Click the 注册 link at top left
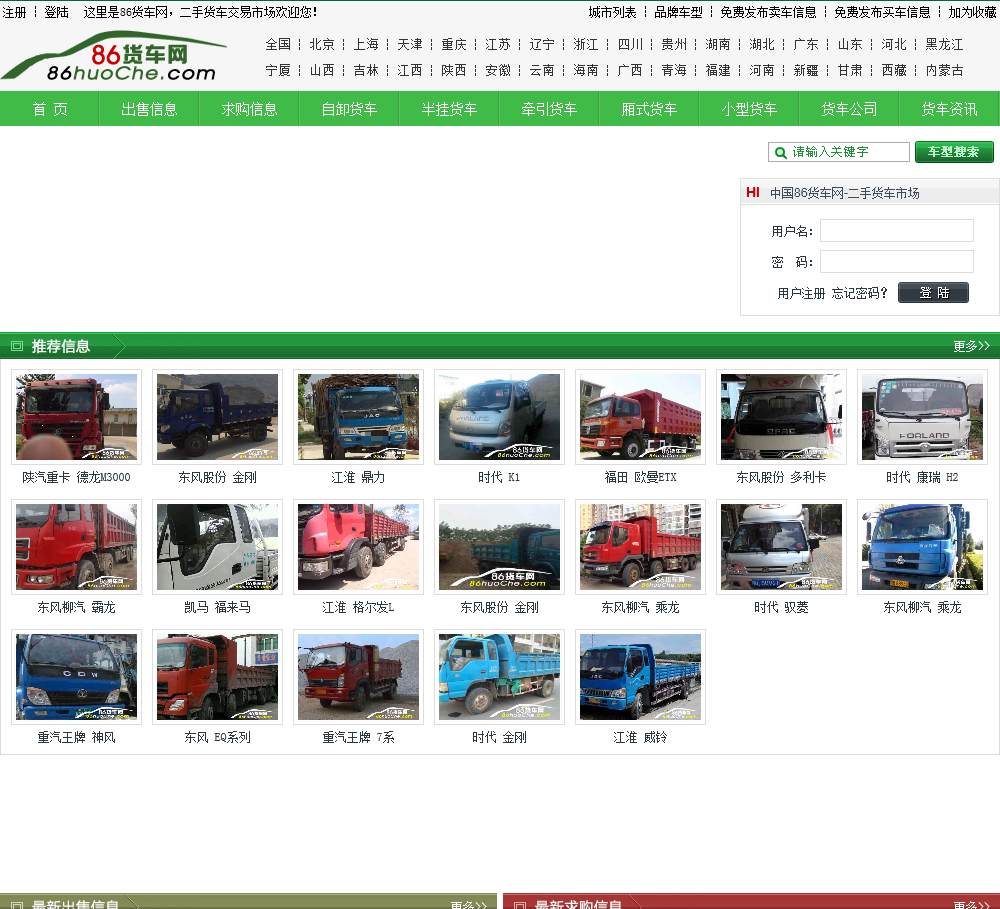The image size is (1000, 909). [15, 12]
